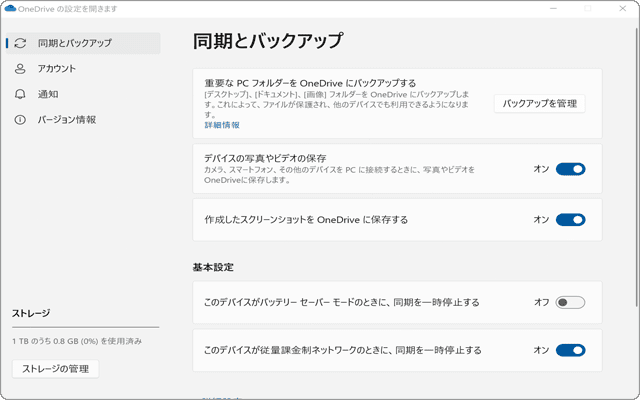The width and height of the screenshot is (640, 400).
Task: Click 重要な PC フォルダーを OneDrive にバックアップする text
Action: 310,83
